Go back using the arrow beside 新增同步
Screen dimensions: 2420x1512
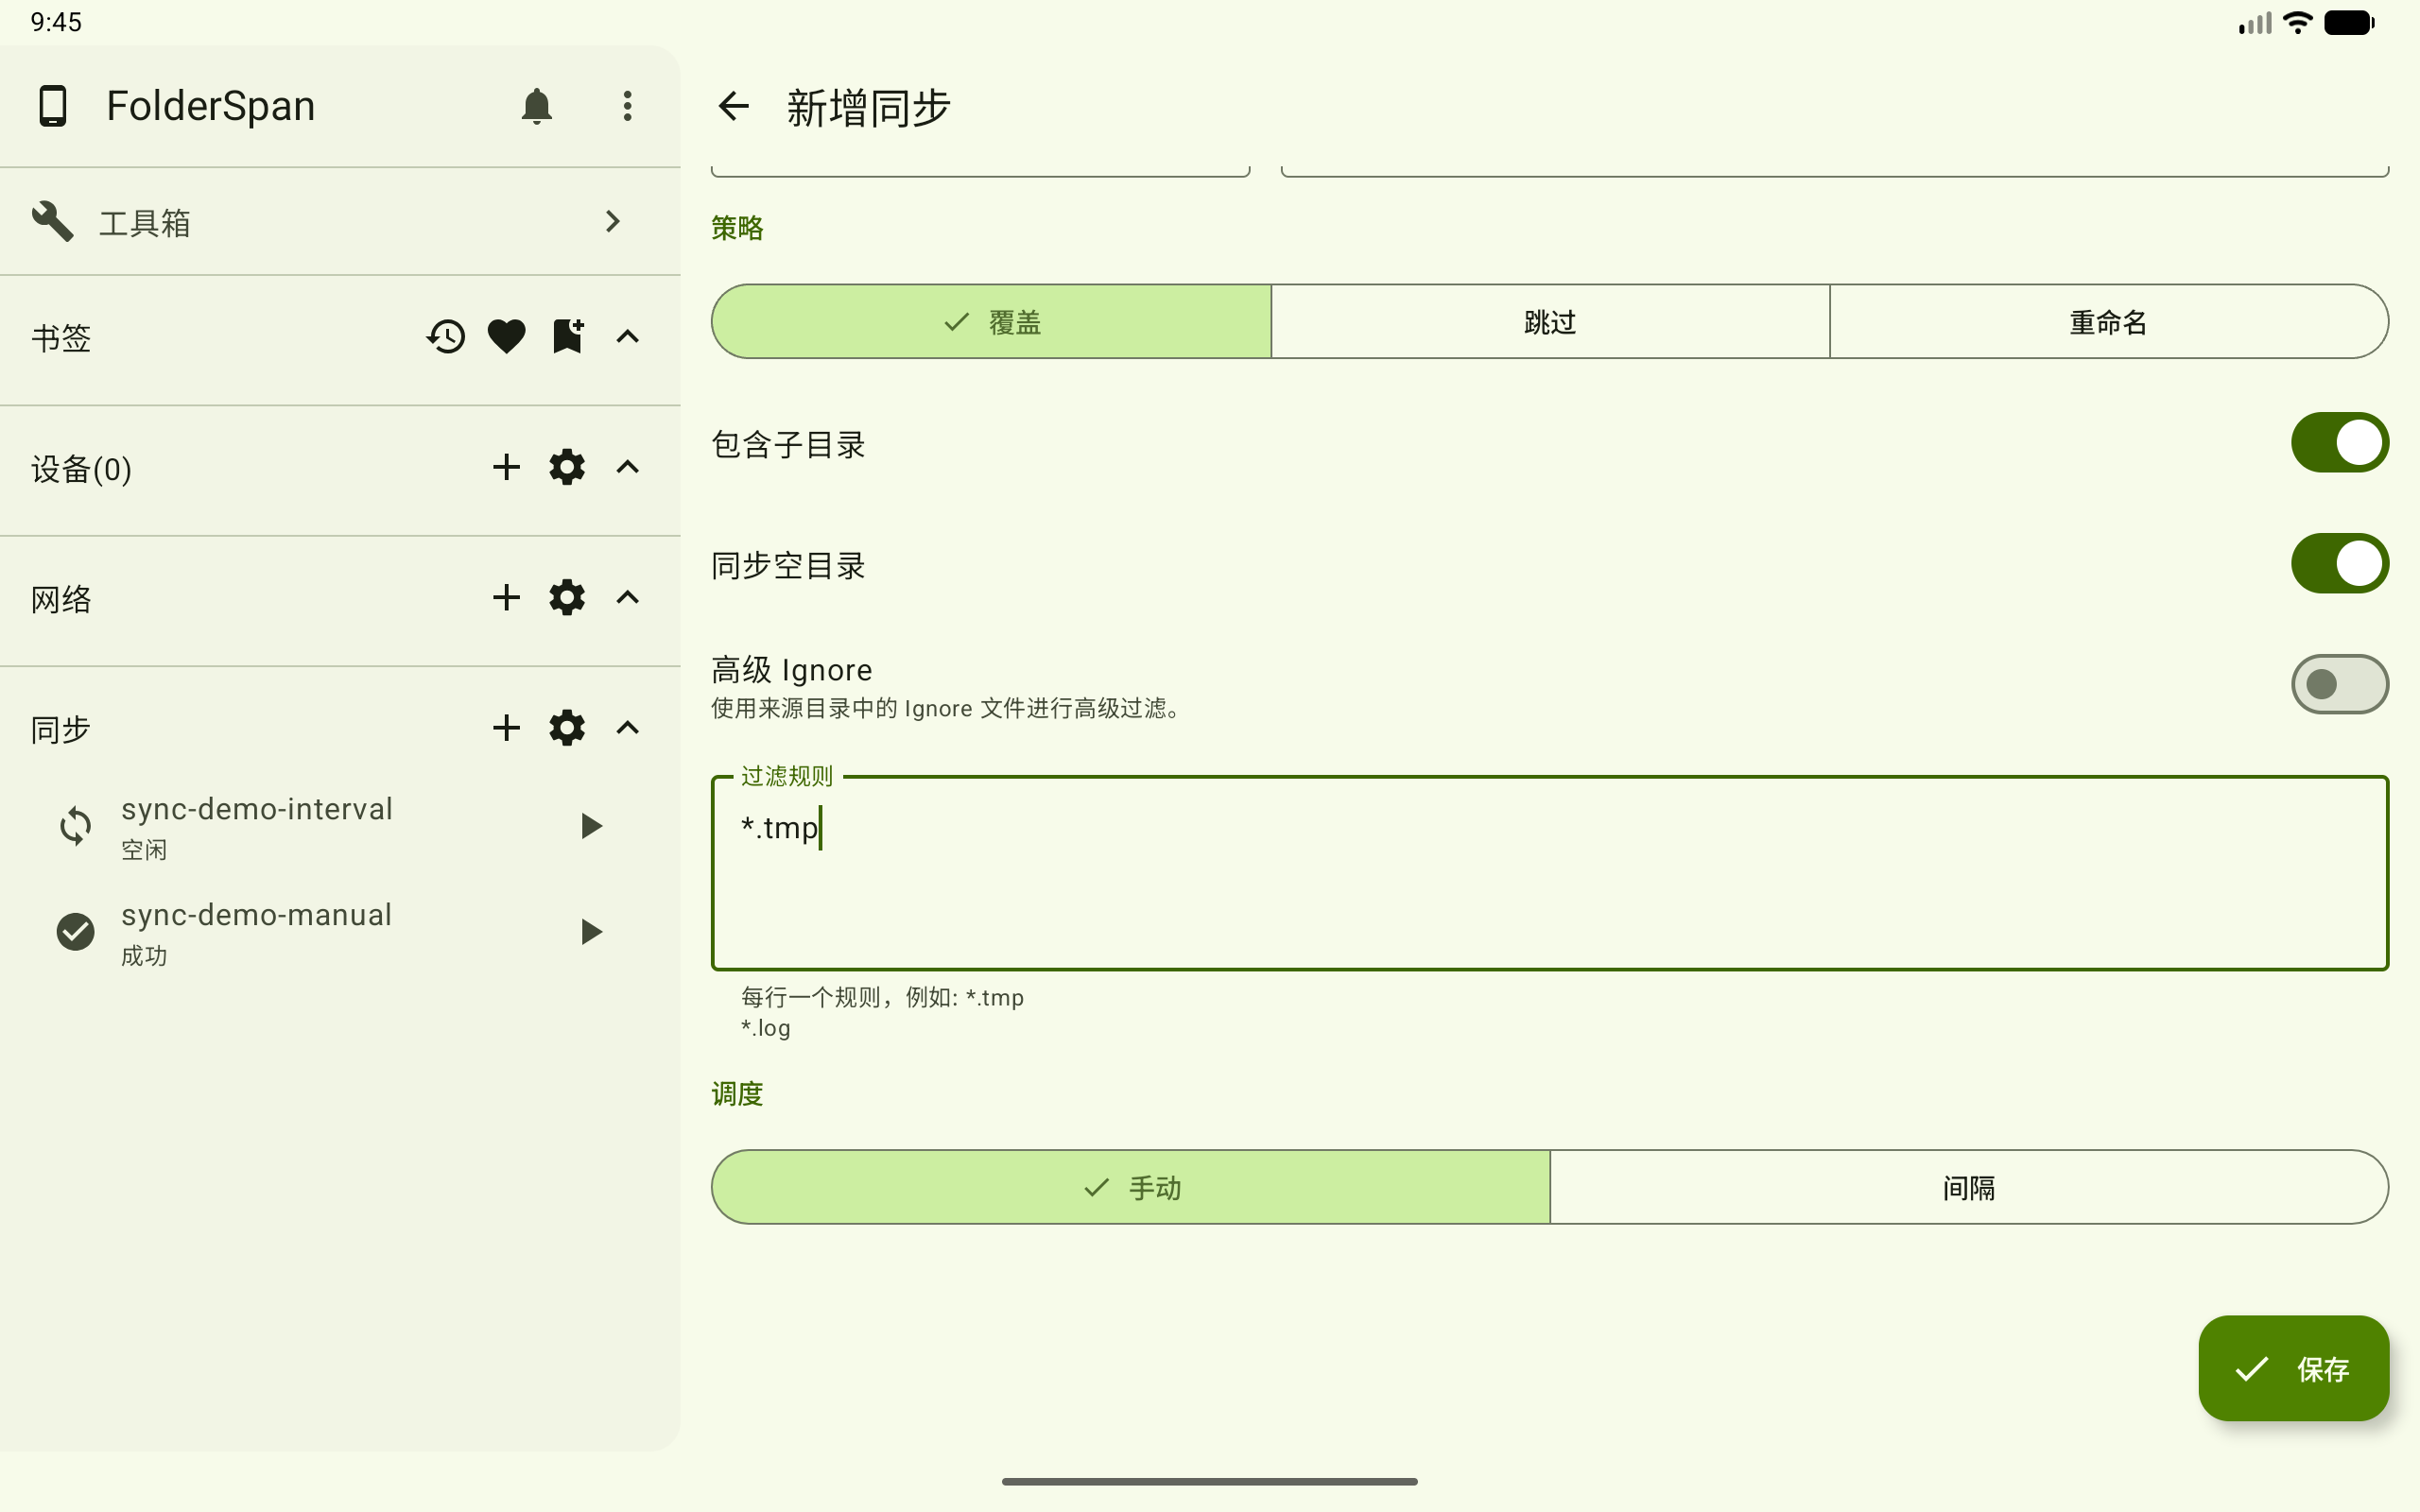tap(734, 106)
